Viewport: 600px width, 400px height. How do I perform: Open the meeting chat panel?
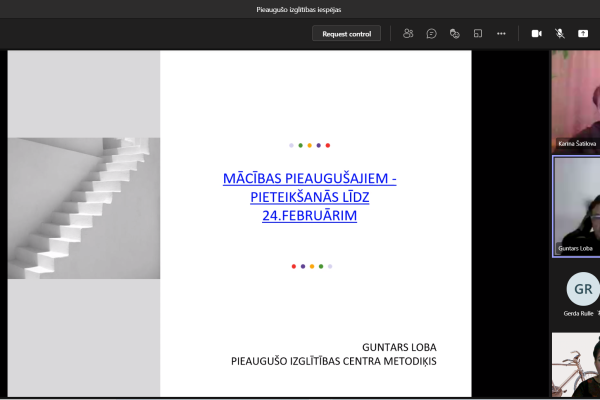[431, 34]
